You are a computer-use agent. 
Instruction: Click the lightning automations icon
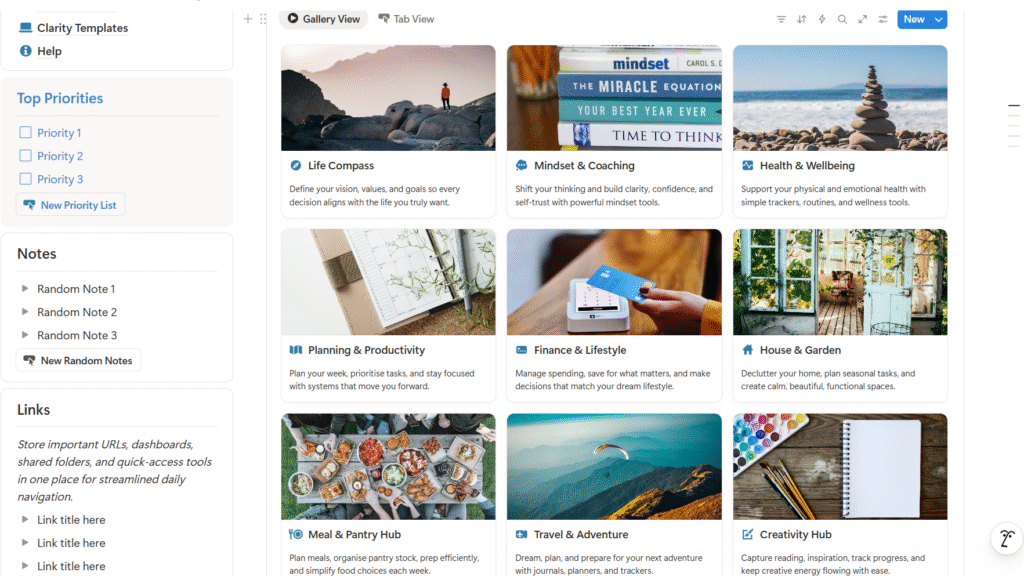(822, 19)
